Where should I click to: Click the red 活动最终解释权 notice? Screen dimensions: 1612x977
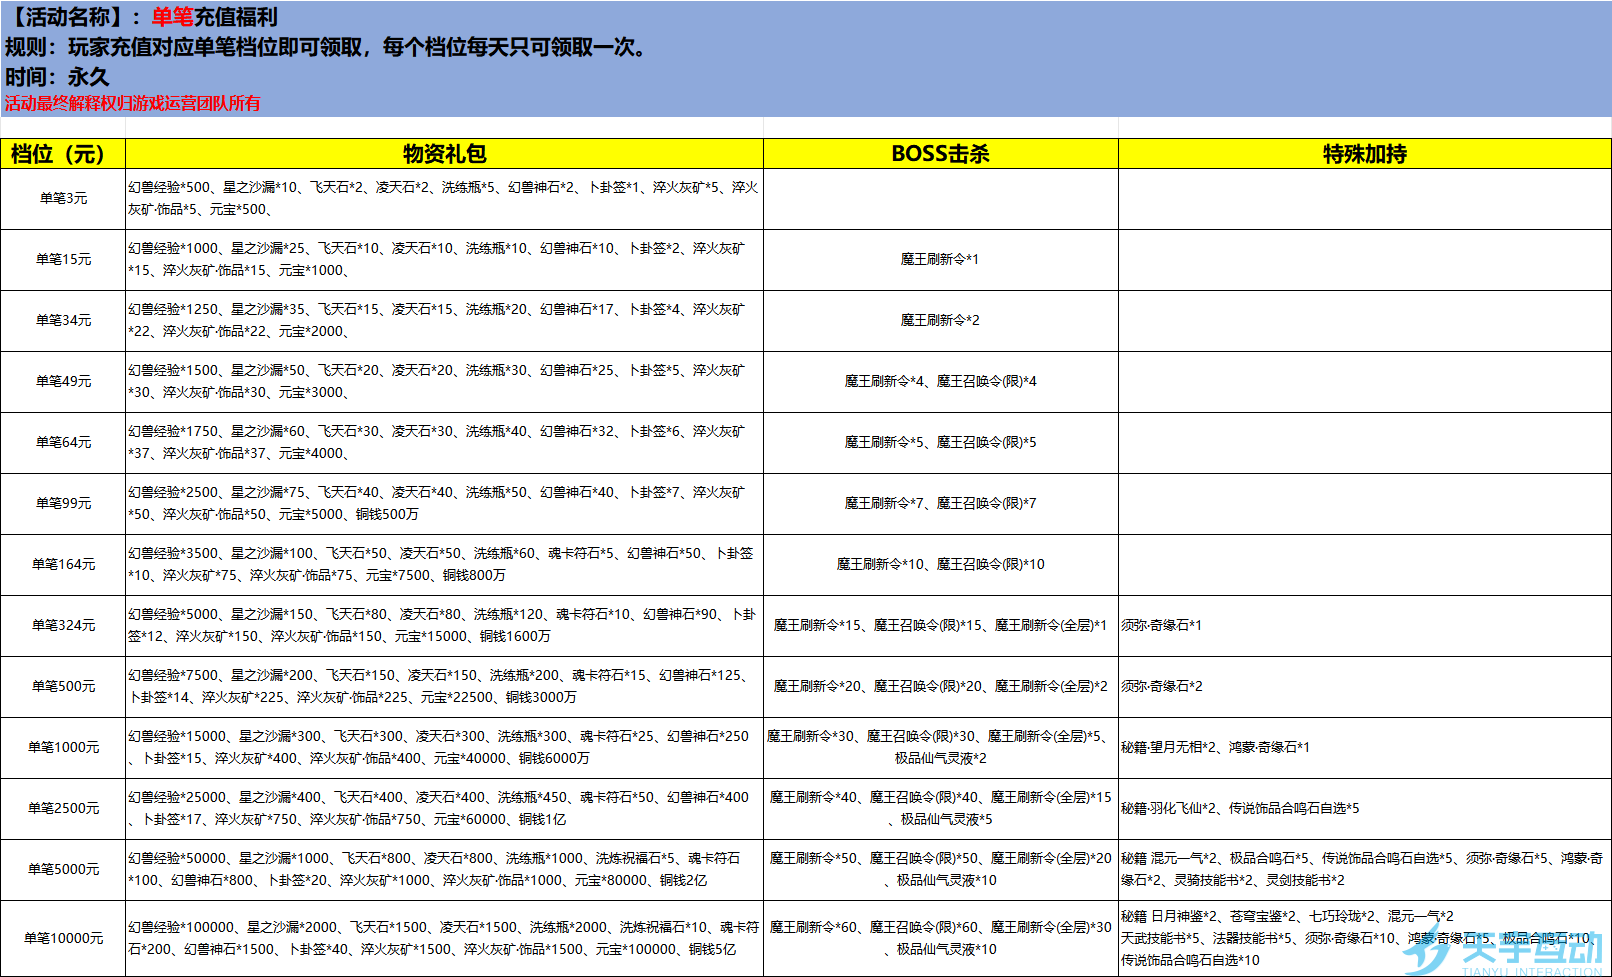click(132, 103)
